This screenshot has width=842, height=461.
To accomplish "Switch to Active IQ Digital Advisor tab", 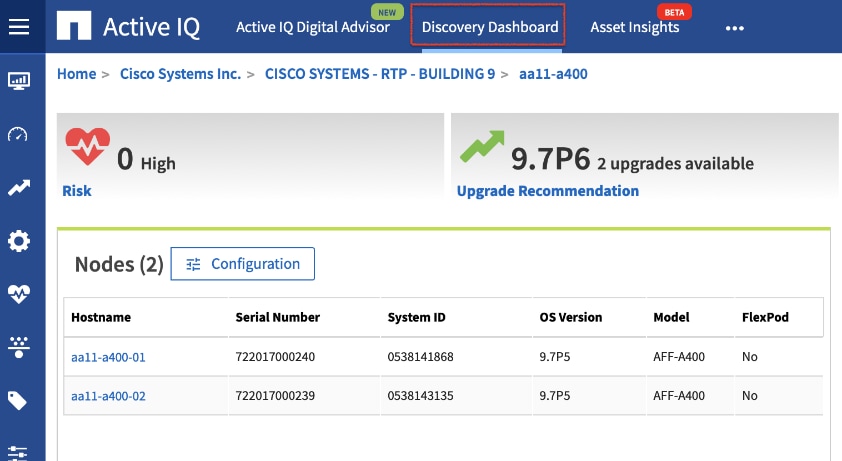I will click(x=313, y=27).
